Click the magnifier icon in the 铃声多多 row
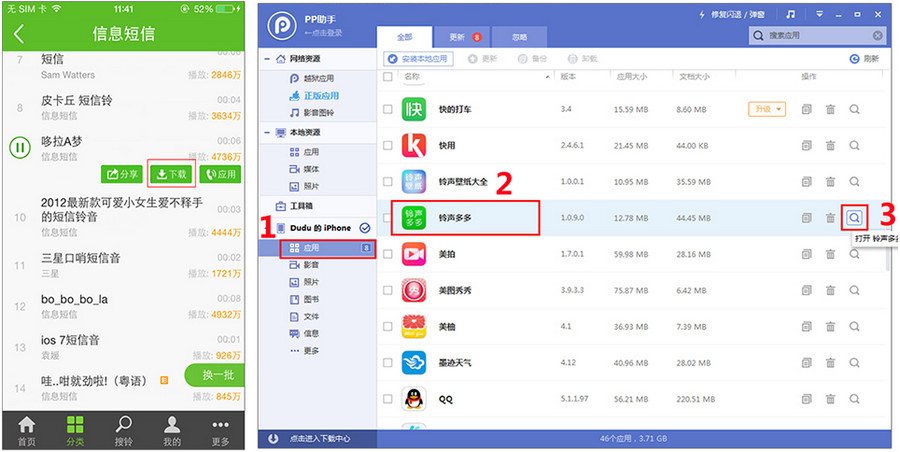Image resolution: width=900 pixels, height=452 pixels. [854, 217]
